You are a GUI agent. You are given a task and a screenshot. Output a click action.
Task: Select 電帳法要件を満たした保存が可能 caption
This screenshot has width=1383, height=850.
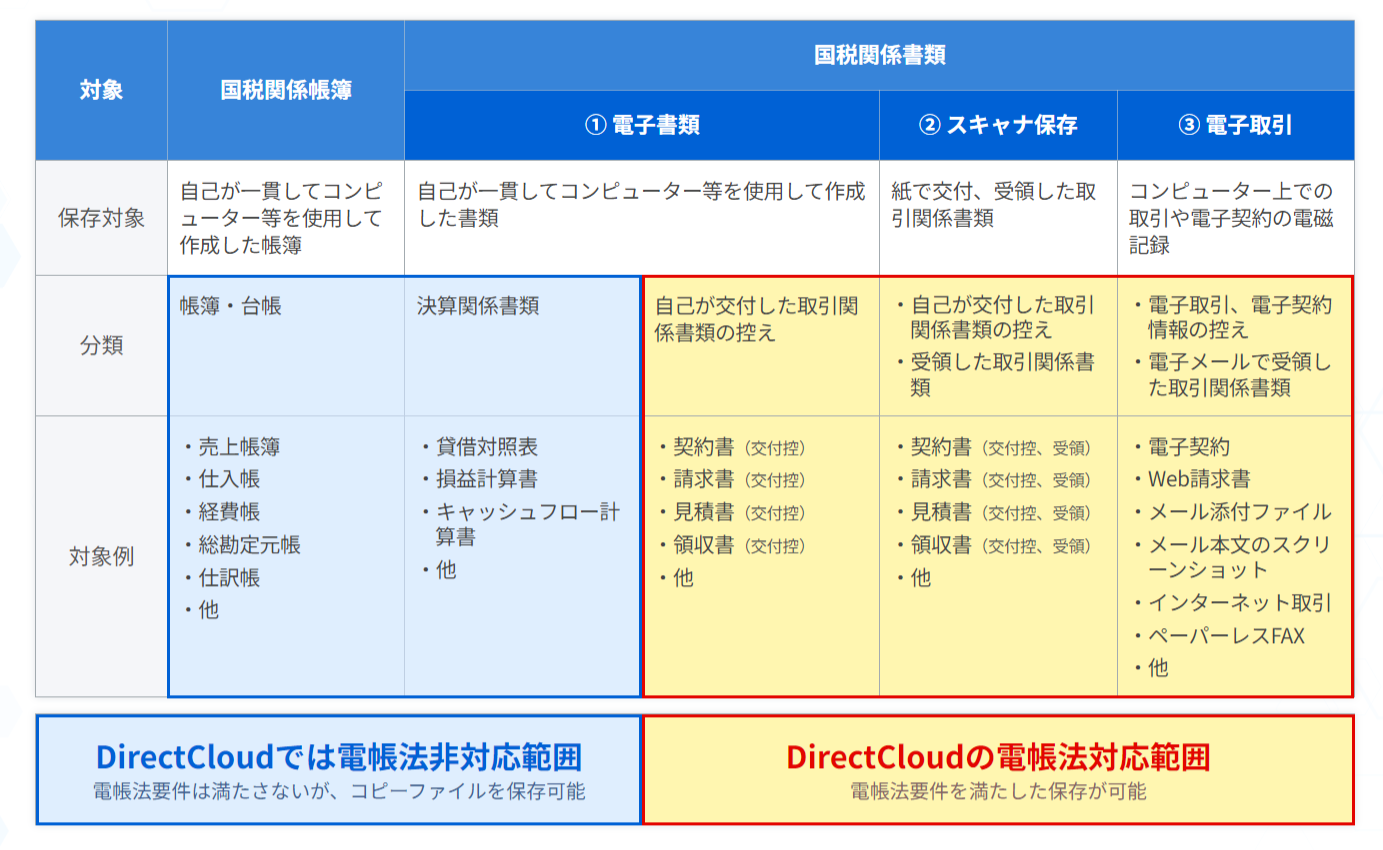pyautogui.click(x=998, y=791)
